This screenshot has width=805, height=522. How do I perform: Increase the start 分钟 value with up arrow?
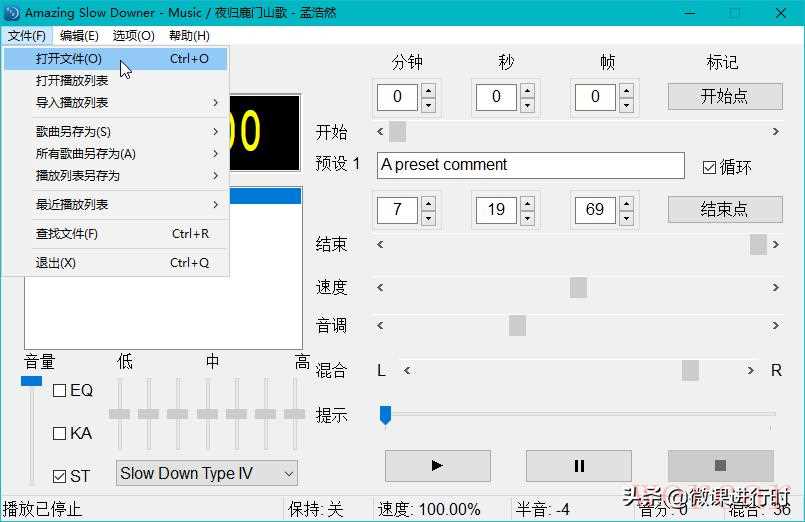(428, 90)
